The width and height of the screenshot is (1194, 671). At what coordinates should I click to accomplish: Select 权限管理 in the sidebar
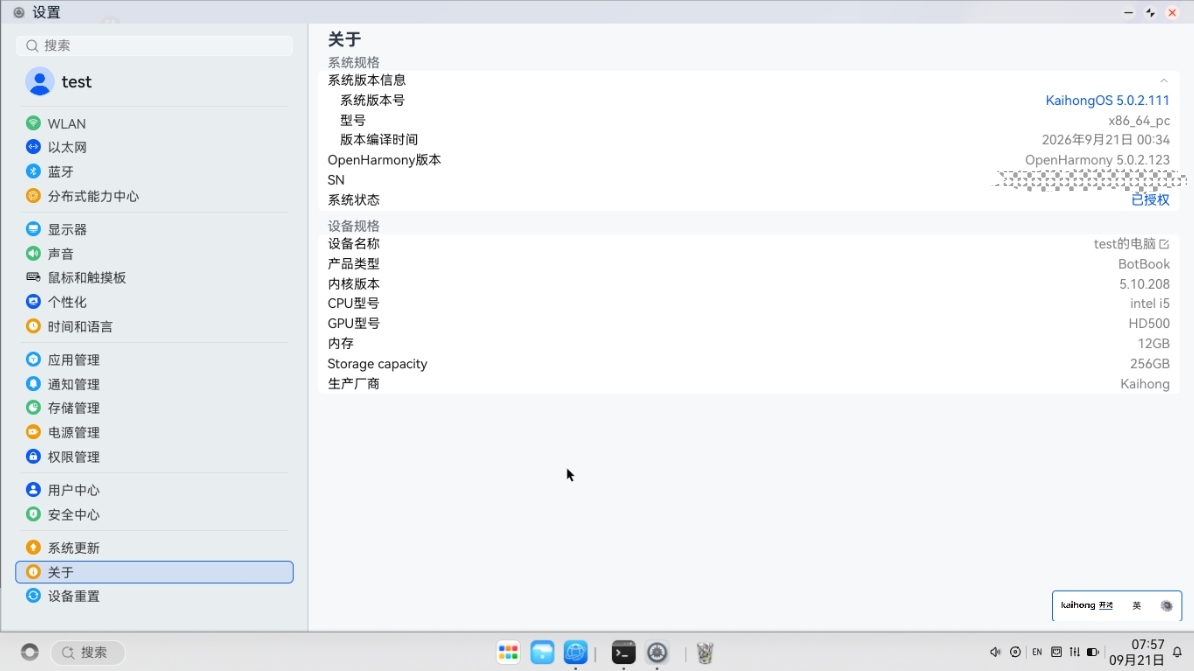pyautogui.click(x=154, y=456)
